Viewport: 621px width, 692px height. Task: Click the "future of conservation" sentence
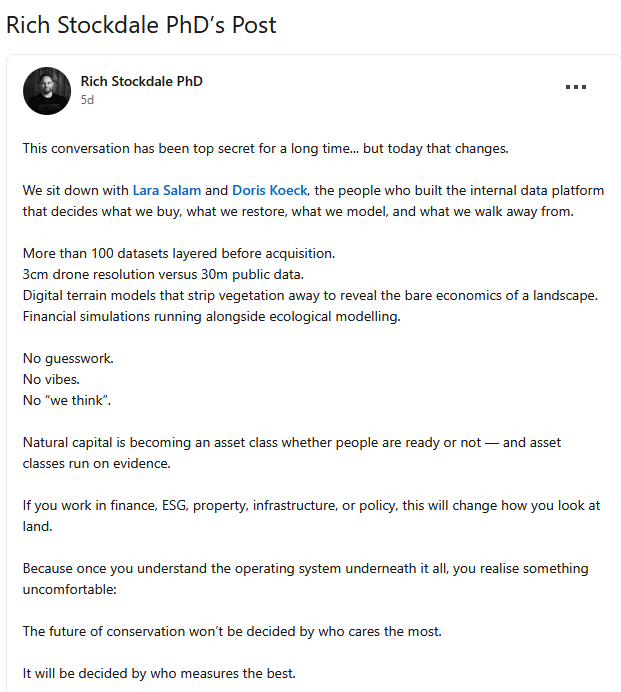click(229, 631)
